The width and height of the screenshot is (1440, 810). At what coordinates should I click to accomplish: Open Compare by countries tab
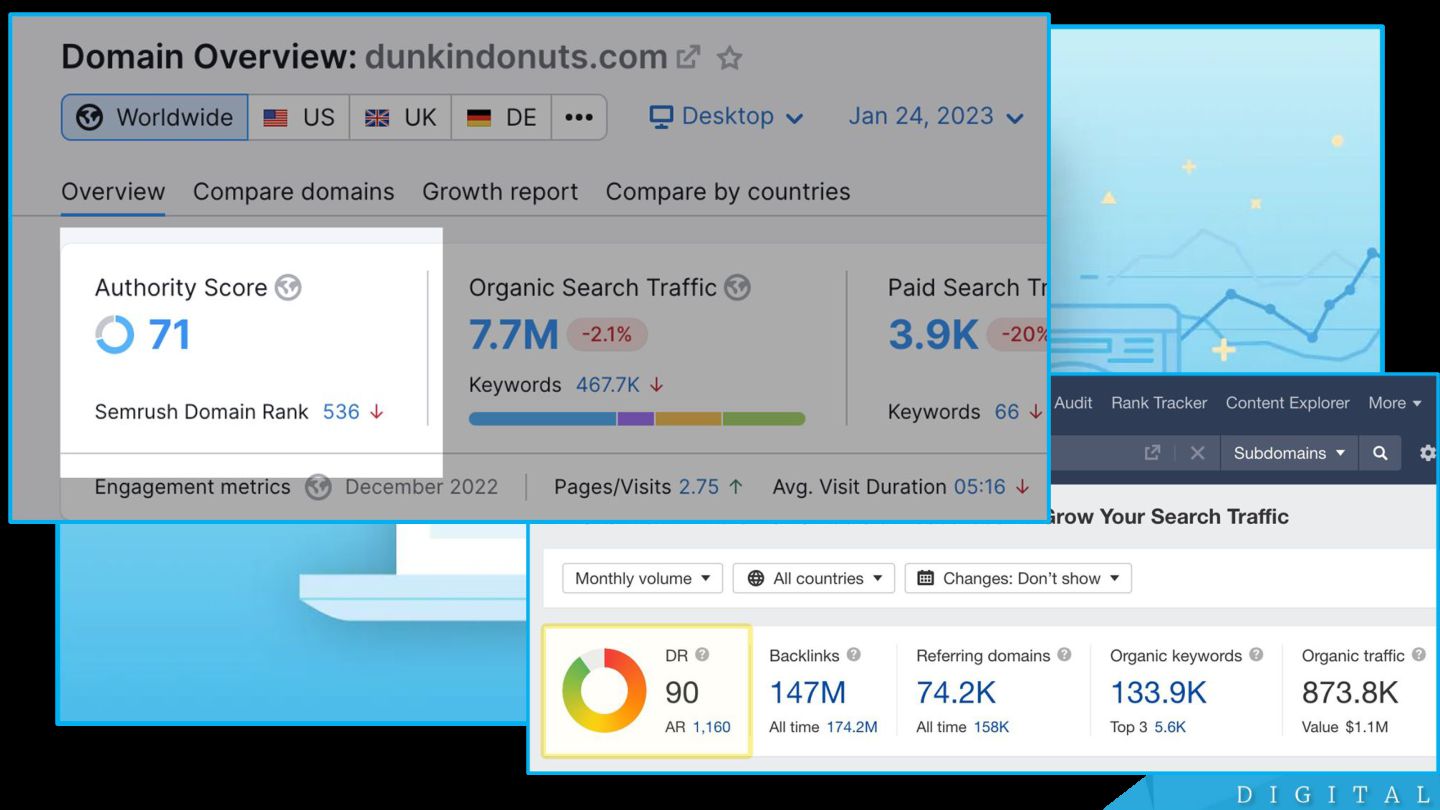pyautogui.click(x=728, y=192)
